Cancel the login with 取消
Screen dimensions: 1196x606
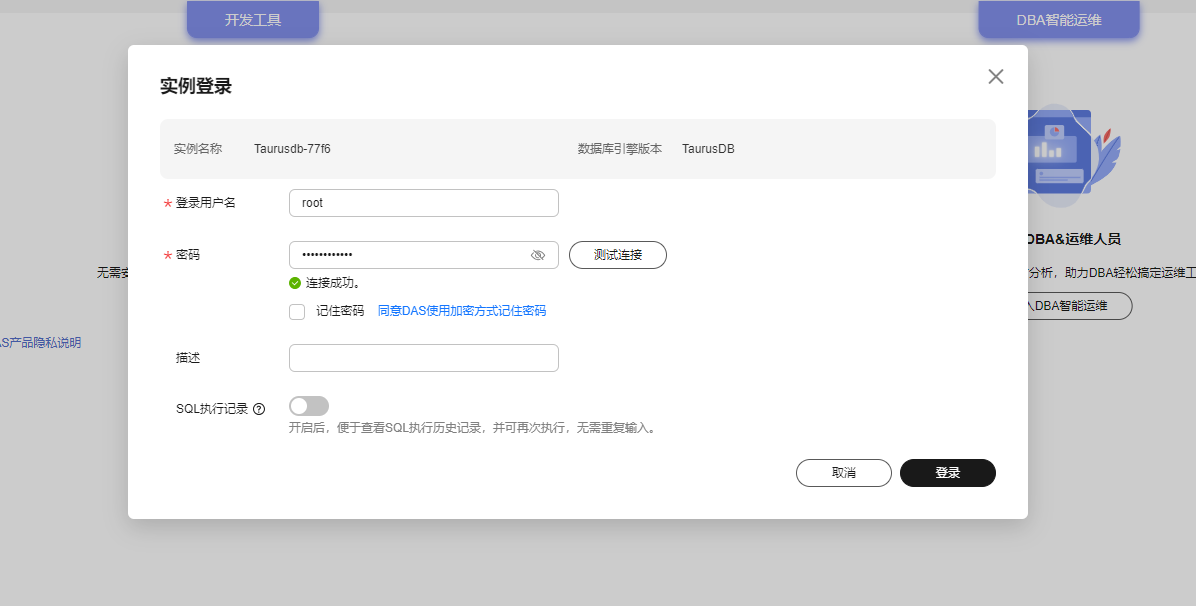[844, 472]
